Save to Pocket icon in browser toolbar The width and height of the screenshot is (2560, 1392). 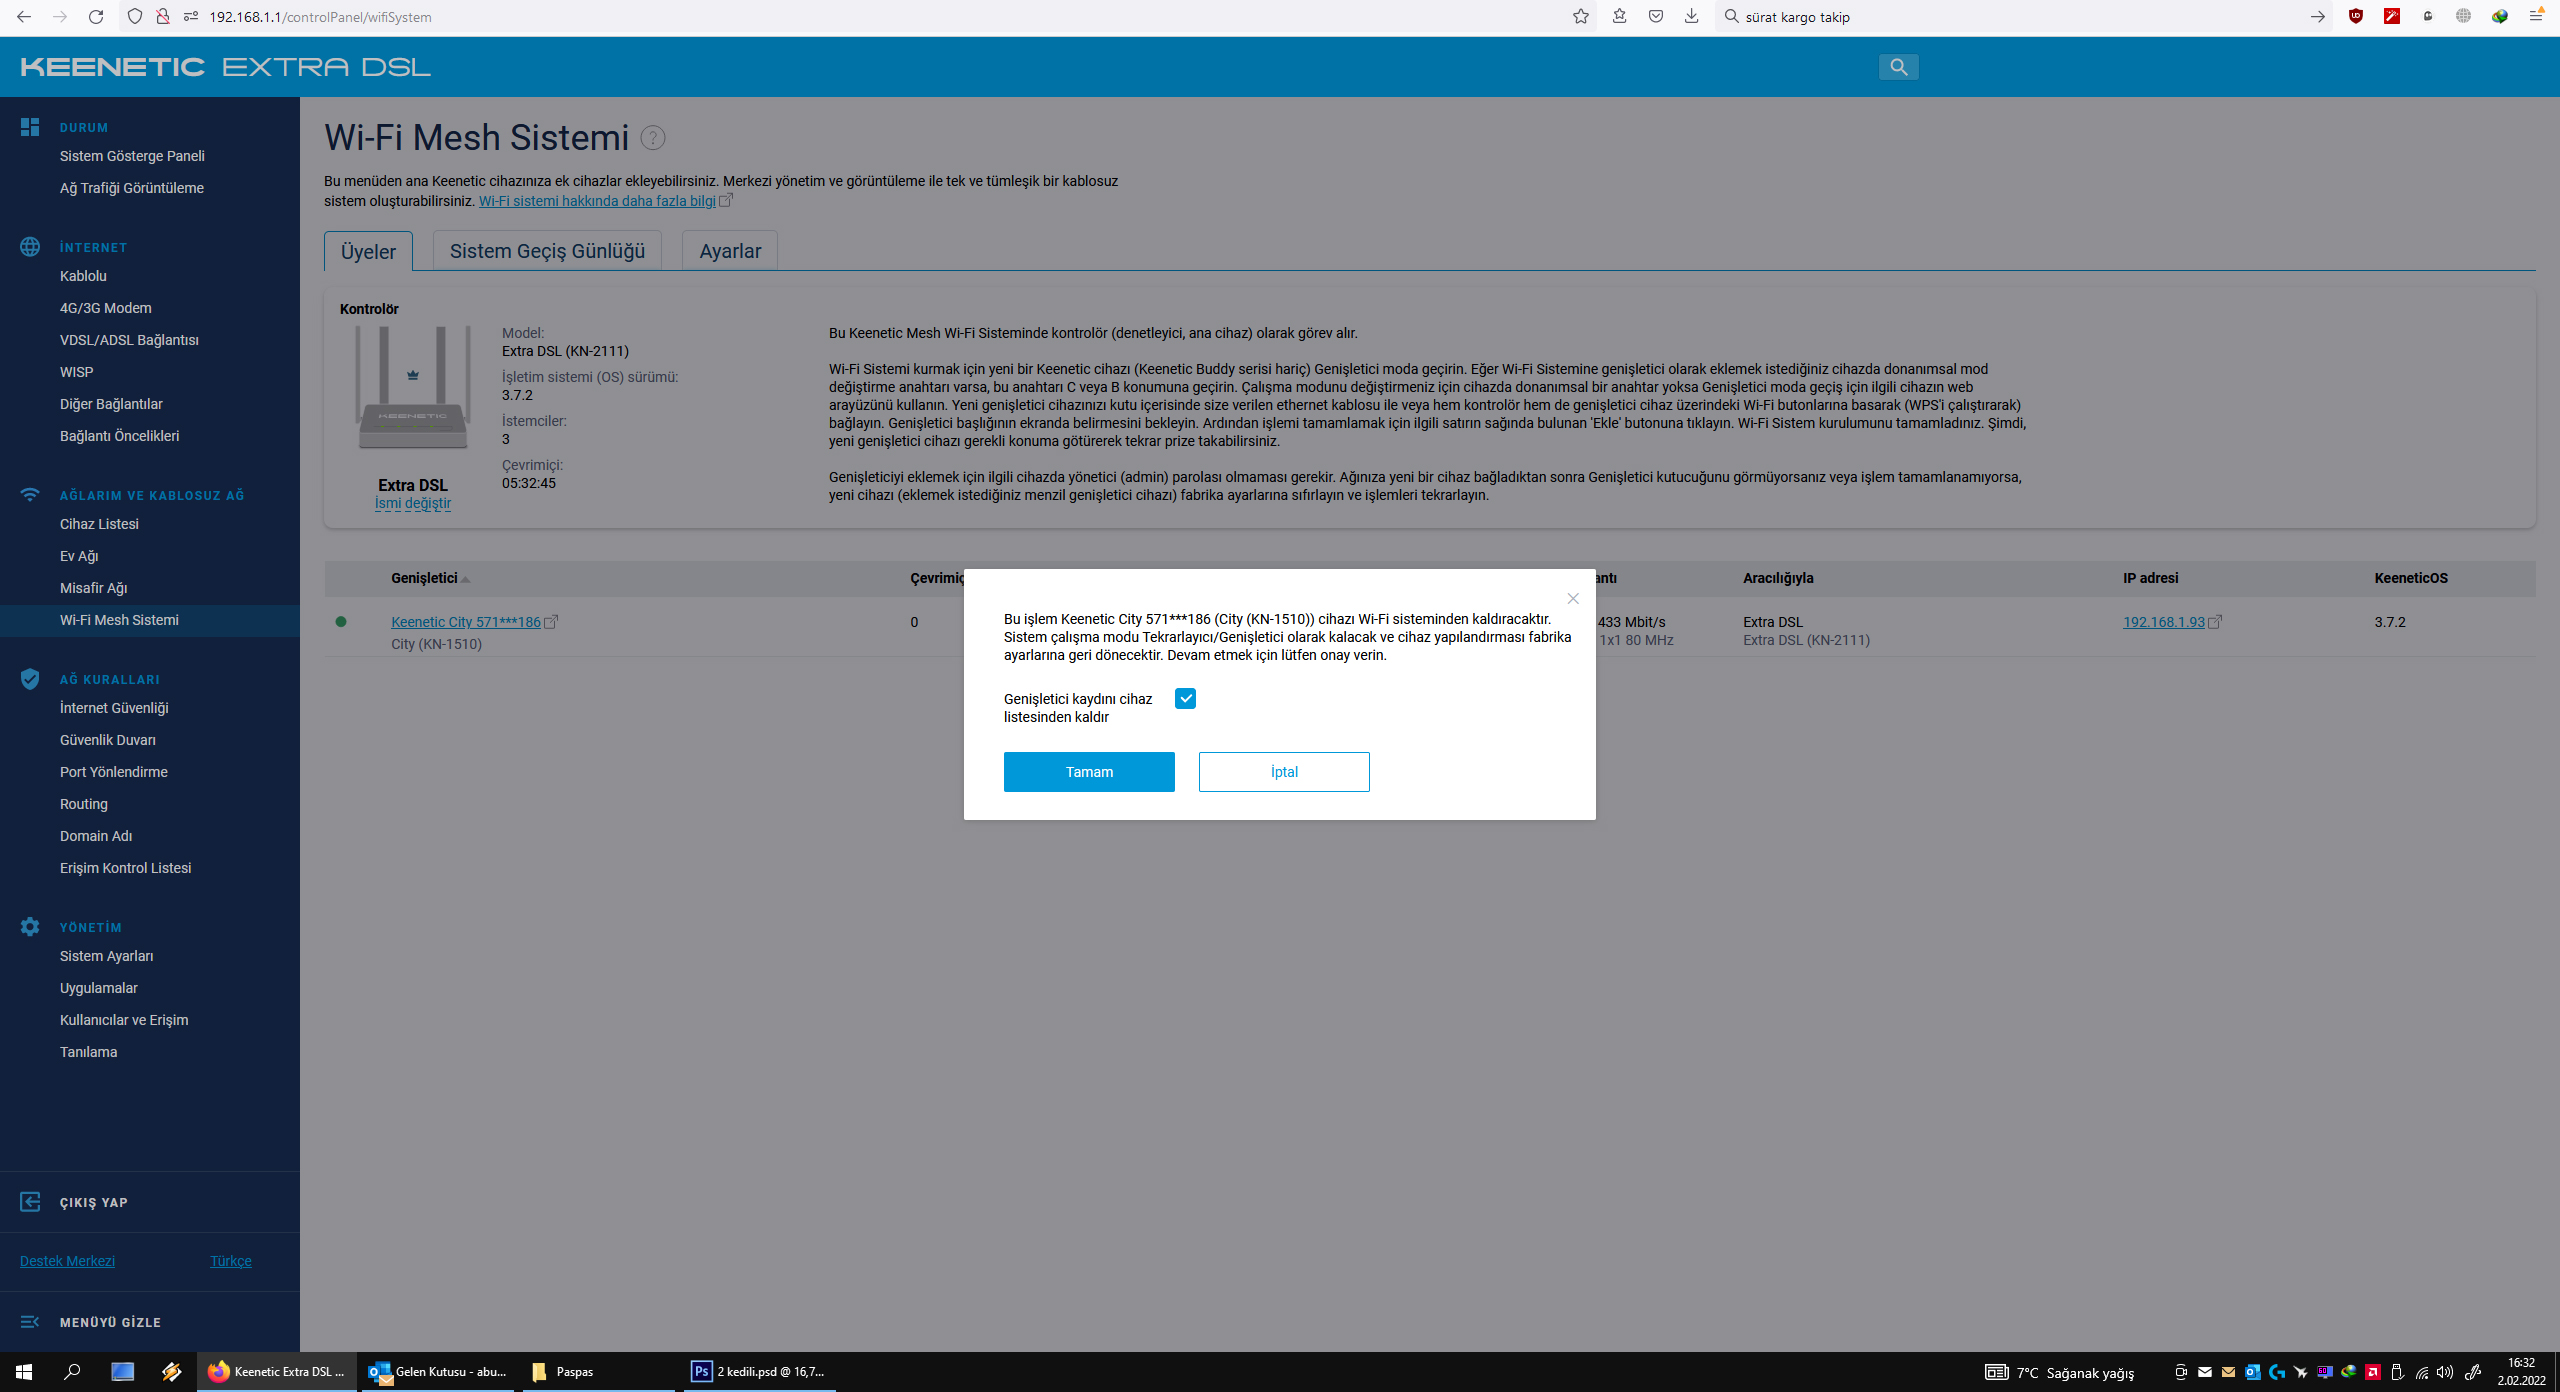[x=1656, y=17]
